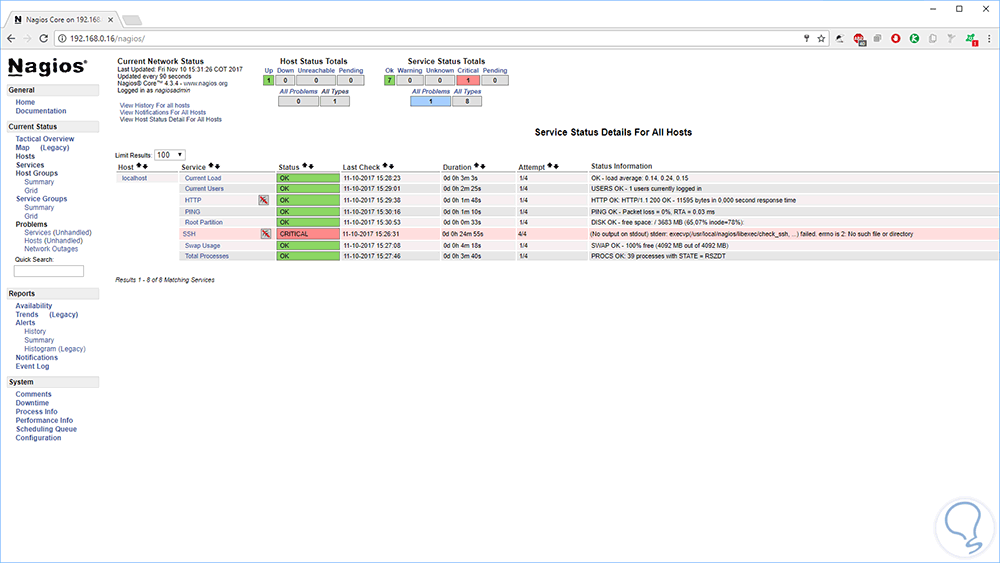The image size is (1000, 563).
Task: Open the www.nagios.org link
Action: click(205, 84)
